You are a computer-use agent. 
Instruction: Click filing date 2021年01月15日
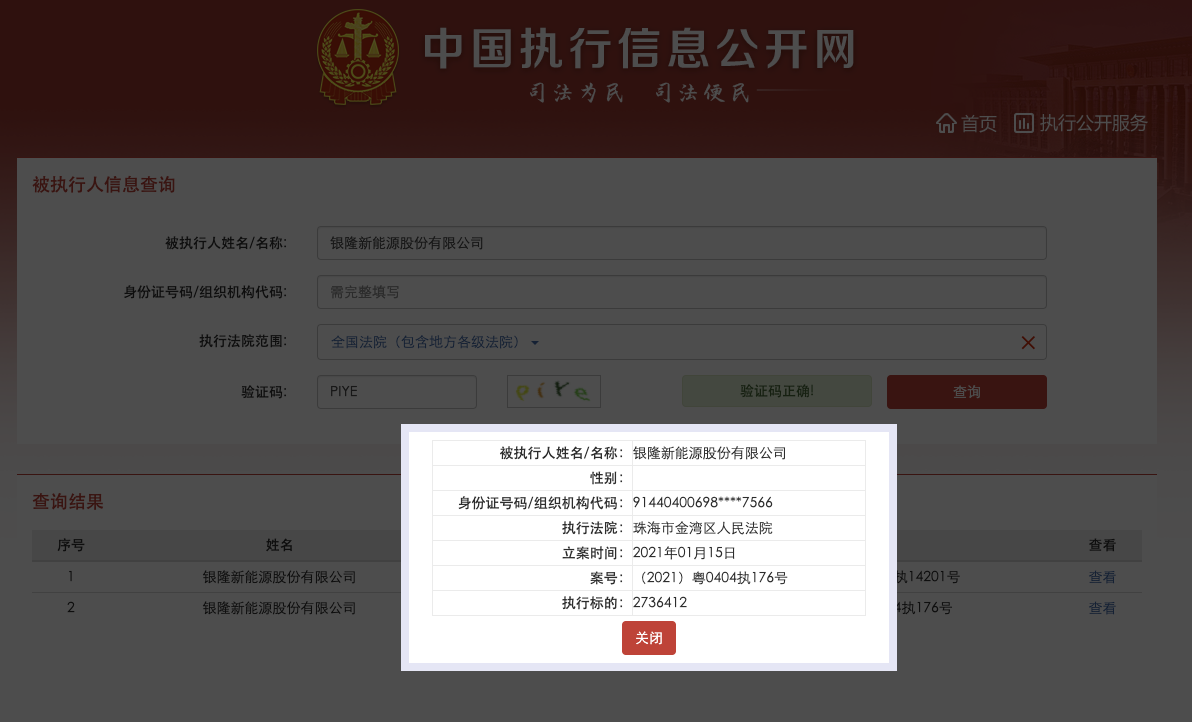point(684,553)
